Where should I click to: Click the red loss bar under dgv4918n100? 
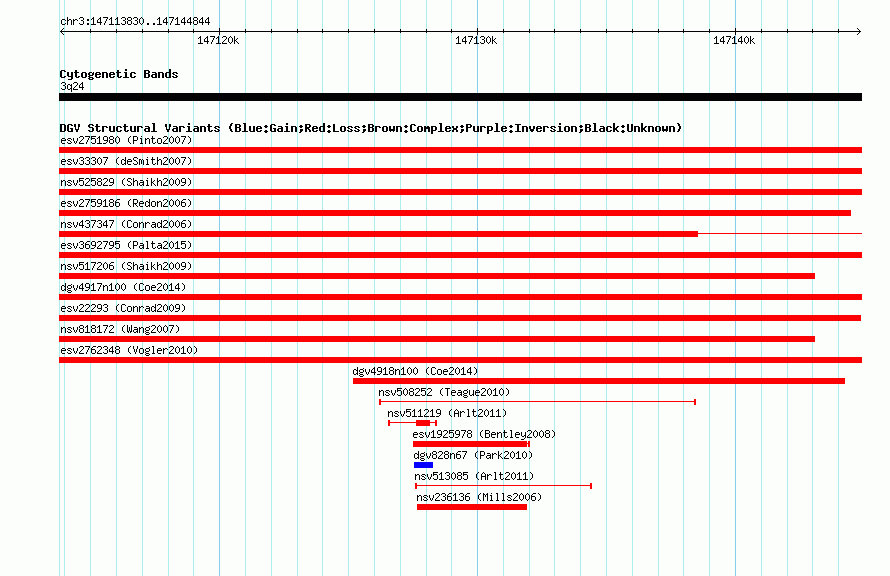point(599,381)
